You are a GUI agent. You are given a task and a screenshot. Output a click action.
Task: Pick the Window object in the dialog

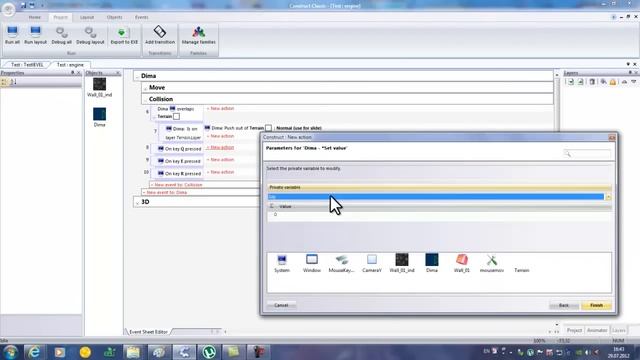tap(311, 263)
